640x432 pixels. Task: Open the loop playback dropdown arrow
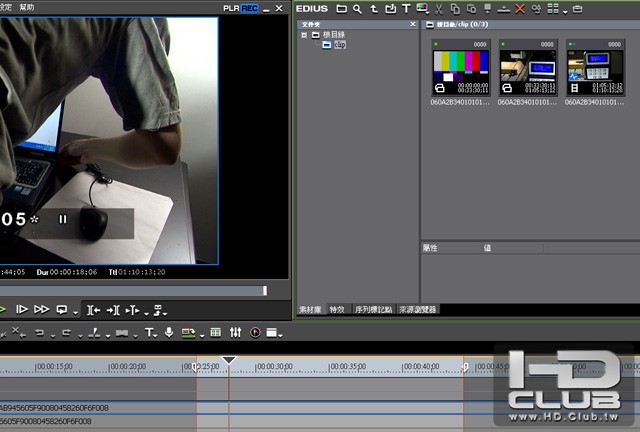coord(75,313)
